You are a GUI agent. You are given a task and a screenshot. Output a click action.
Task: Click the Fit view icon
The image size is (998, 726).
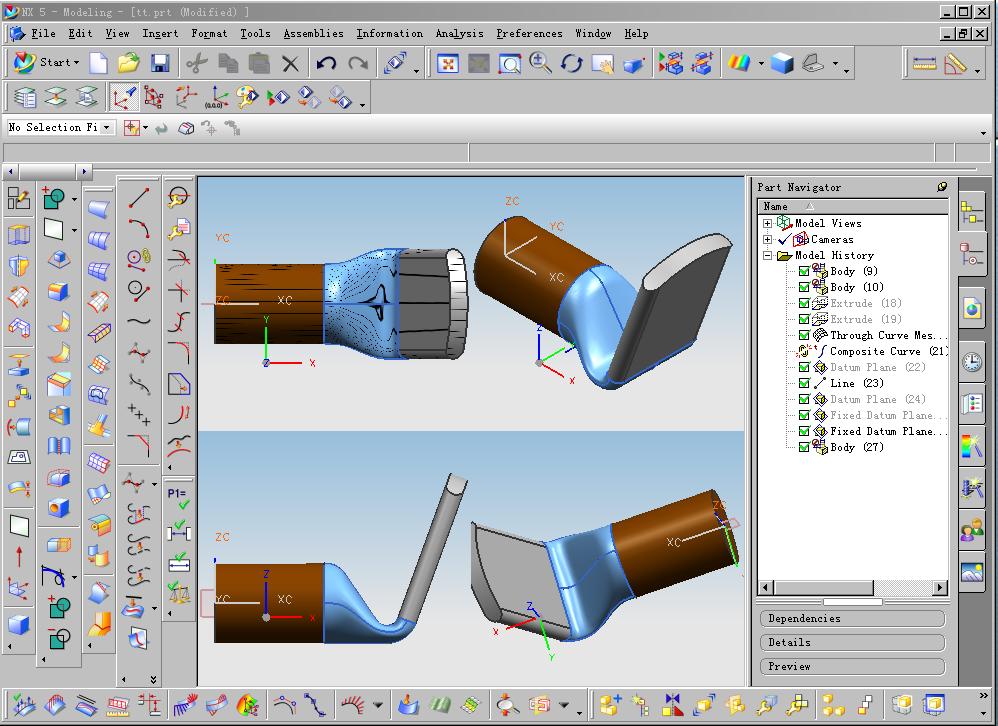click(448, 64)
